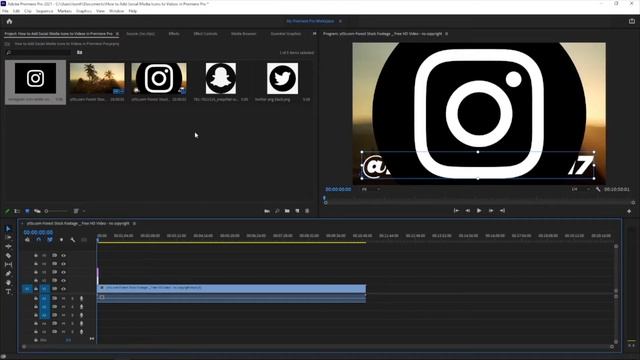This screenshot has width=640, height=360.
Task: Step forward one frame
Action: coord(491,211)
